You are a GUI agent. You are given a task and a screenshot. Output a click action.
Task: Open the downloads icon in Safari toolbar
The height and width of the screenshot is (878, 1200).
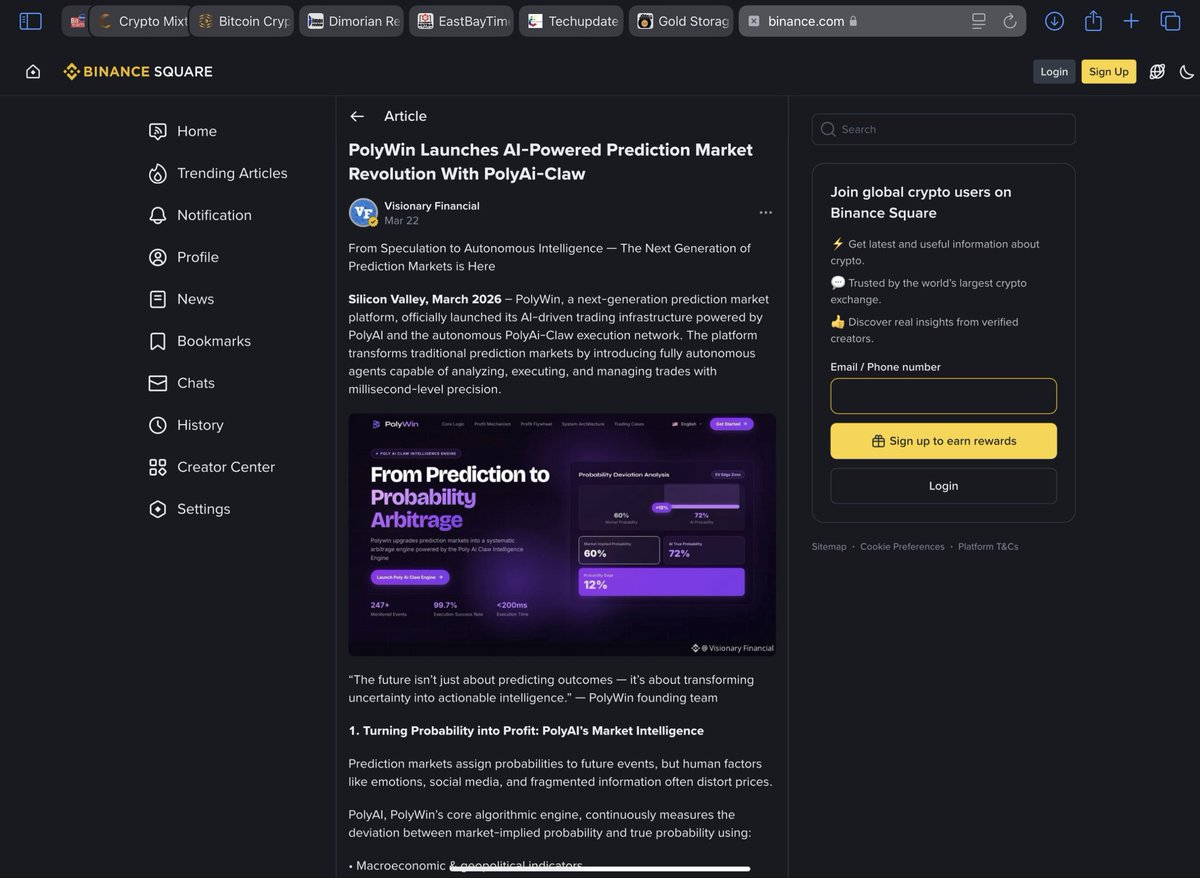[x=1054, y=21]
